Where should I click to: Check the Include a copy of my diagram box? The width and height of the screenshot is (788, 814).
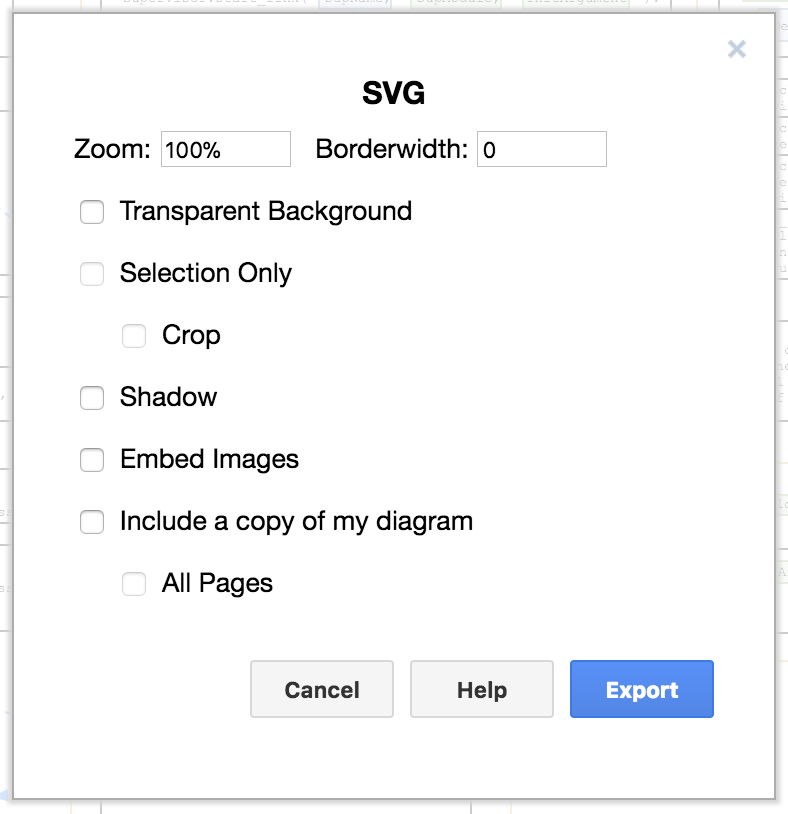tap(92, 522)
